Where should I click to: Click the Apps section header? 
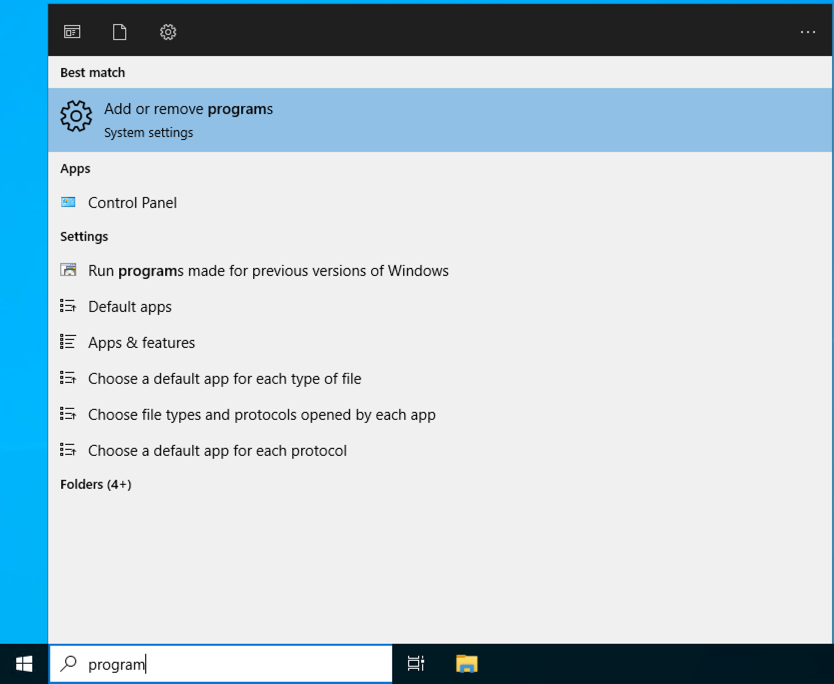click(x=75, y=169)
